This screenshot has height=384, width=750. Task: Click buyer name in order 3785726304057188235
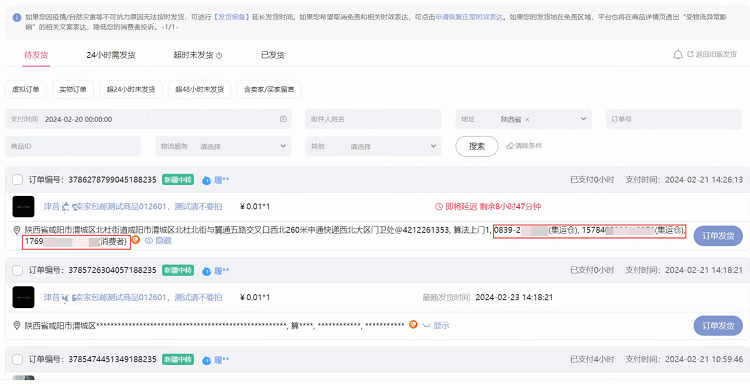(221, 271)
